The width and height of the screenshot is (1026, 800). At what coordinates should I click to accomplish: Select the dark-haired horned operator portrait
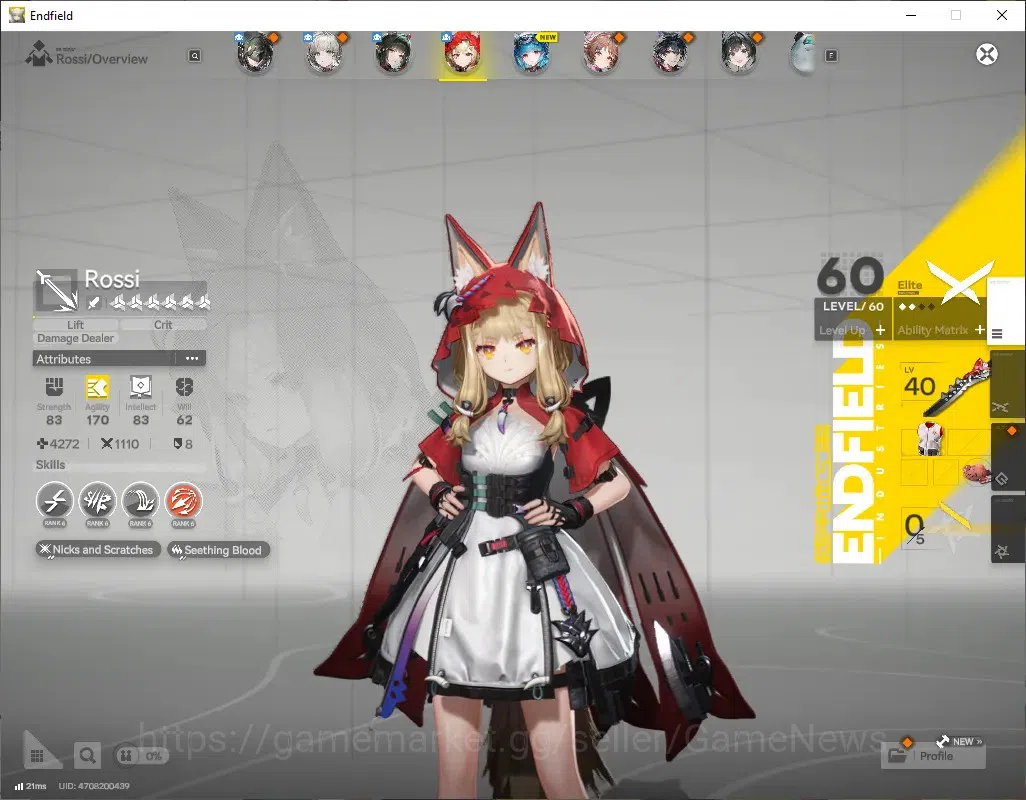tap(670, 53)
